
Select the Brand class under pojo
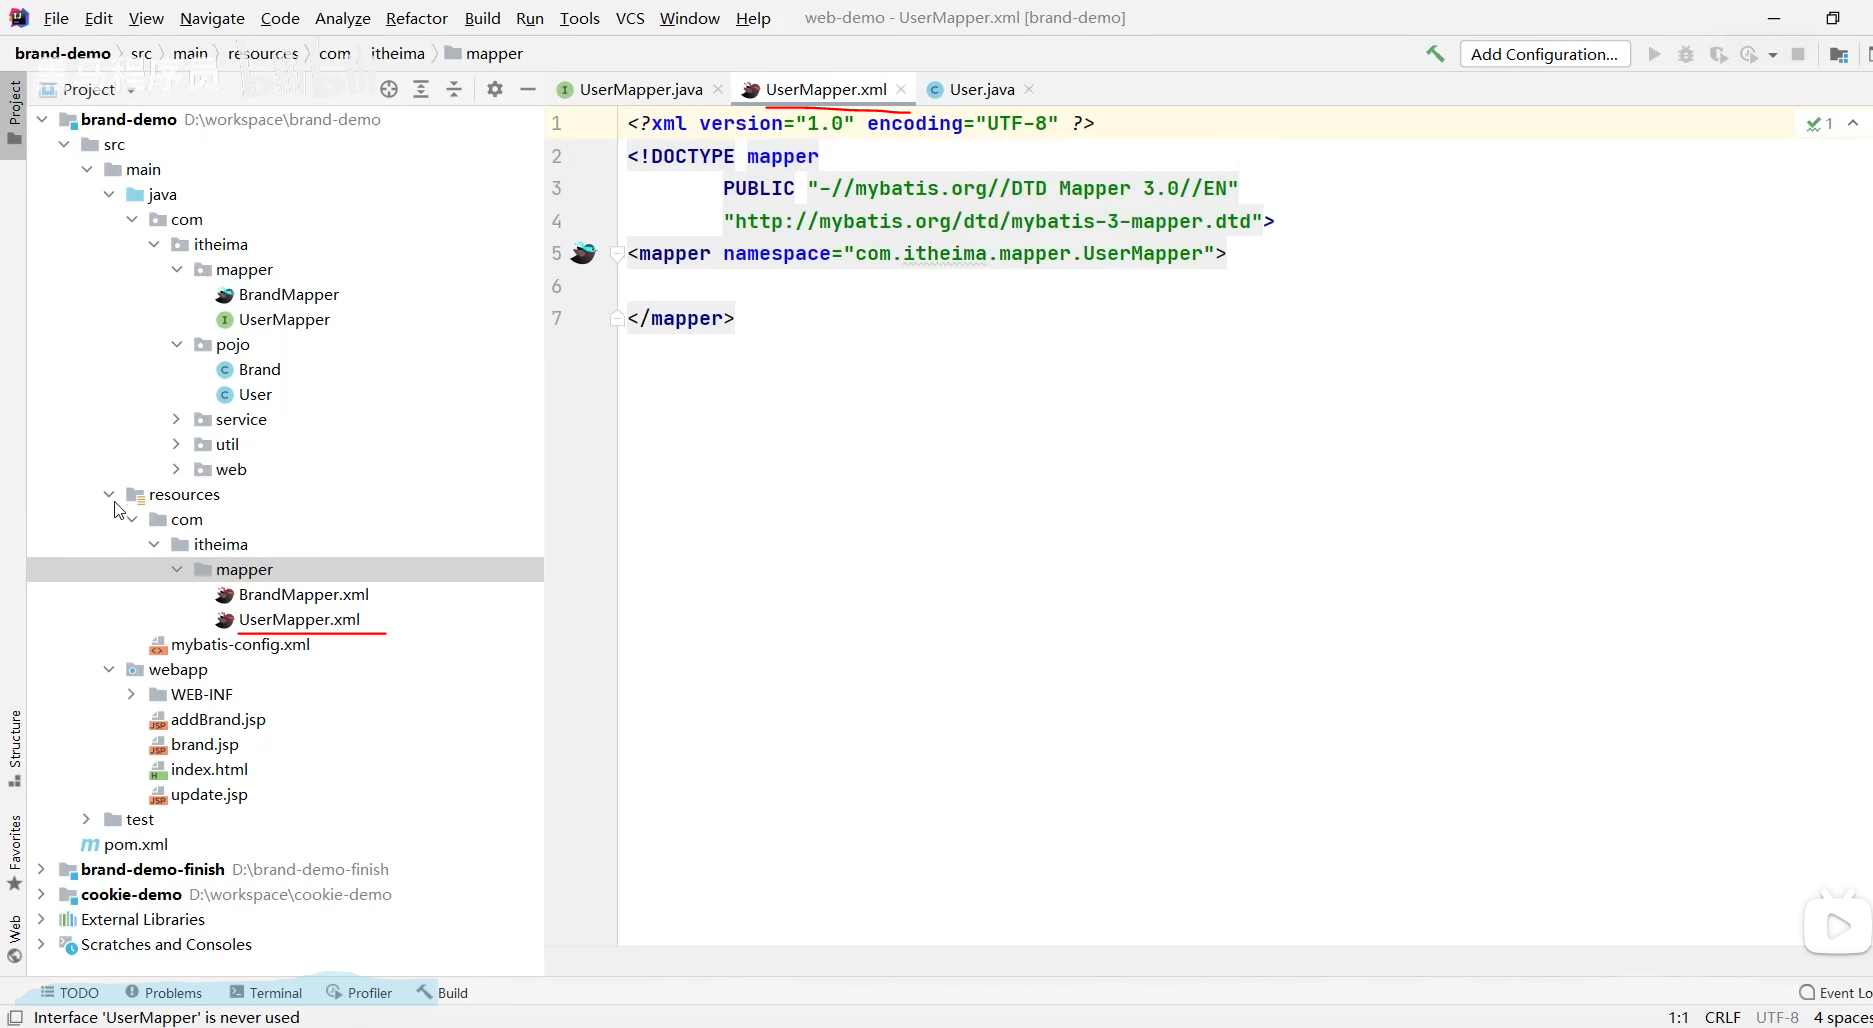pyautogui.click(x=259, y=369)
